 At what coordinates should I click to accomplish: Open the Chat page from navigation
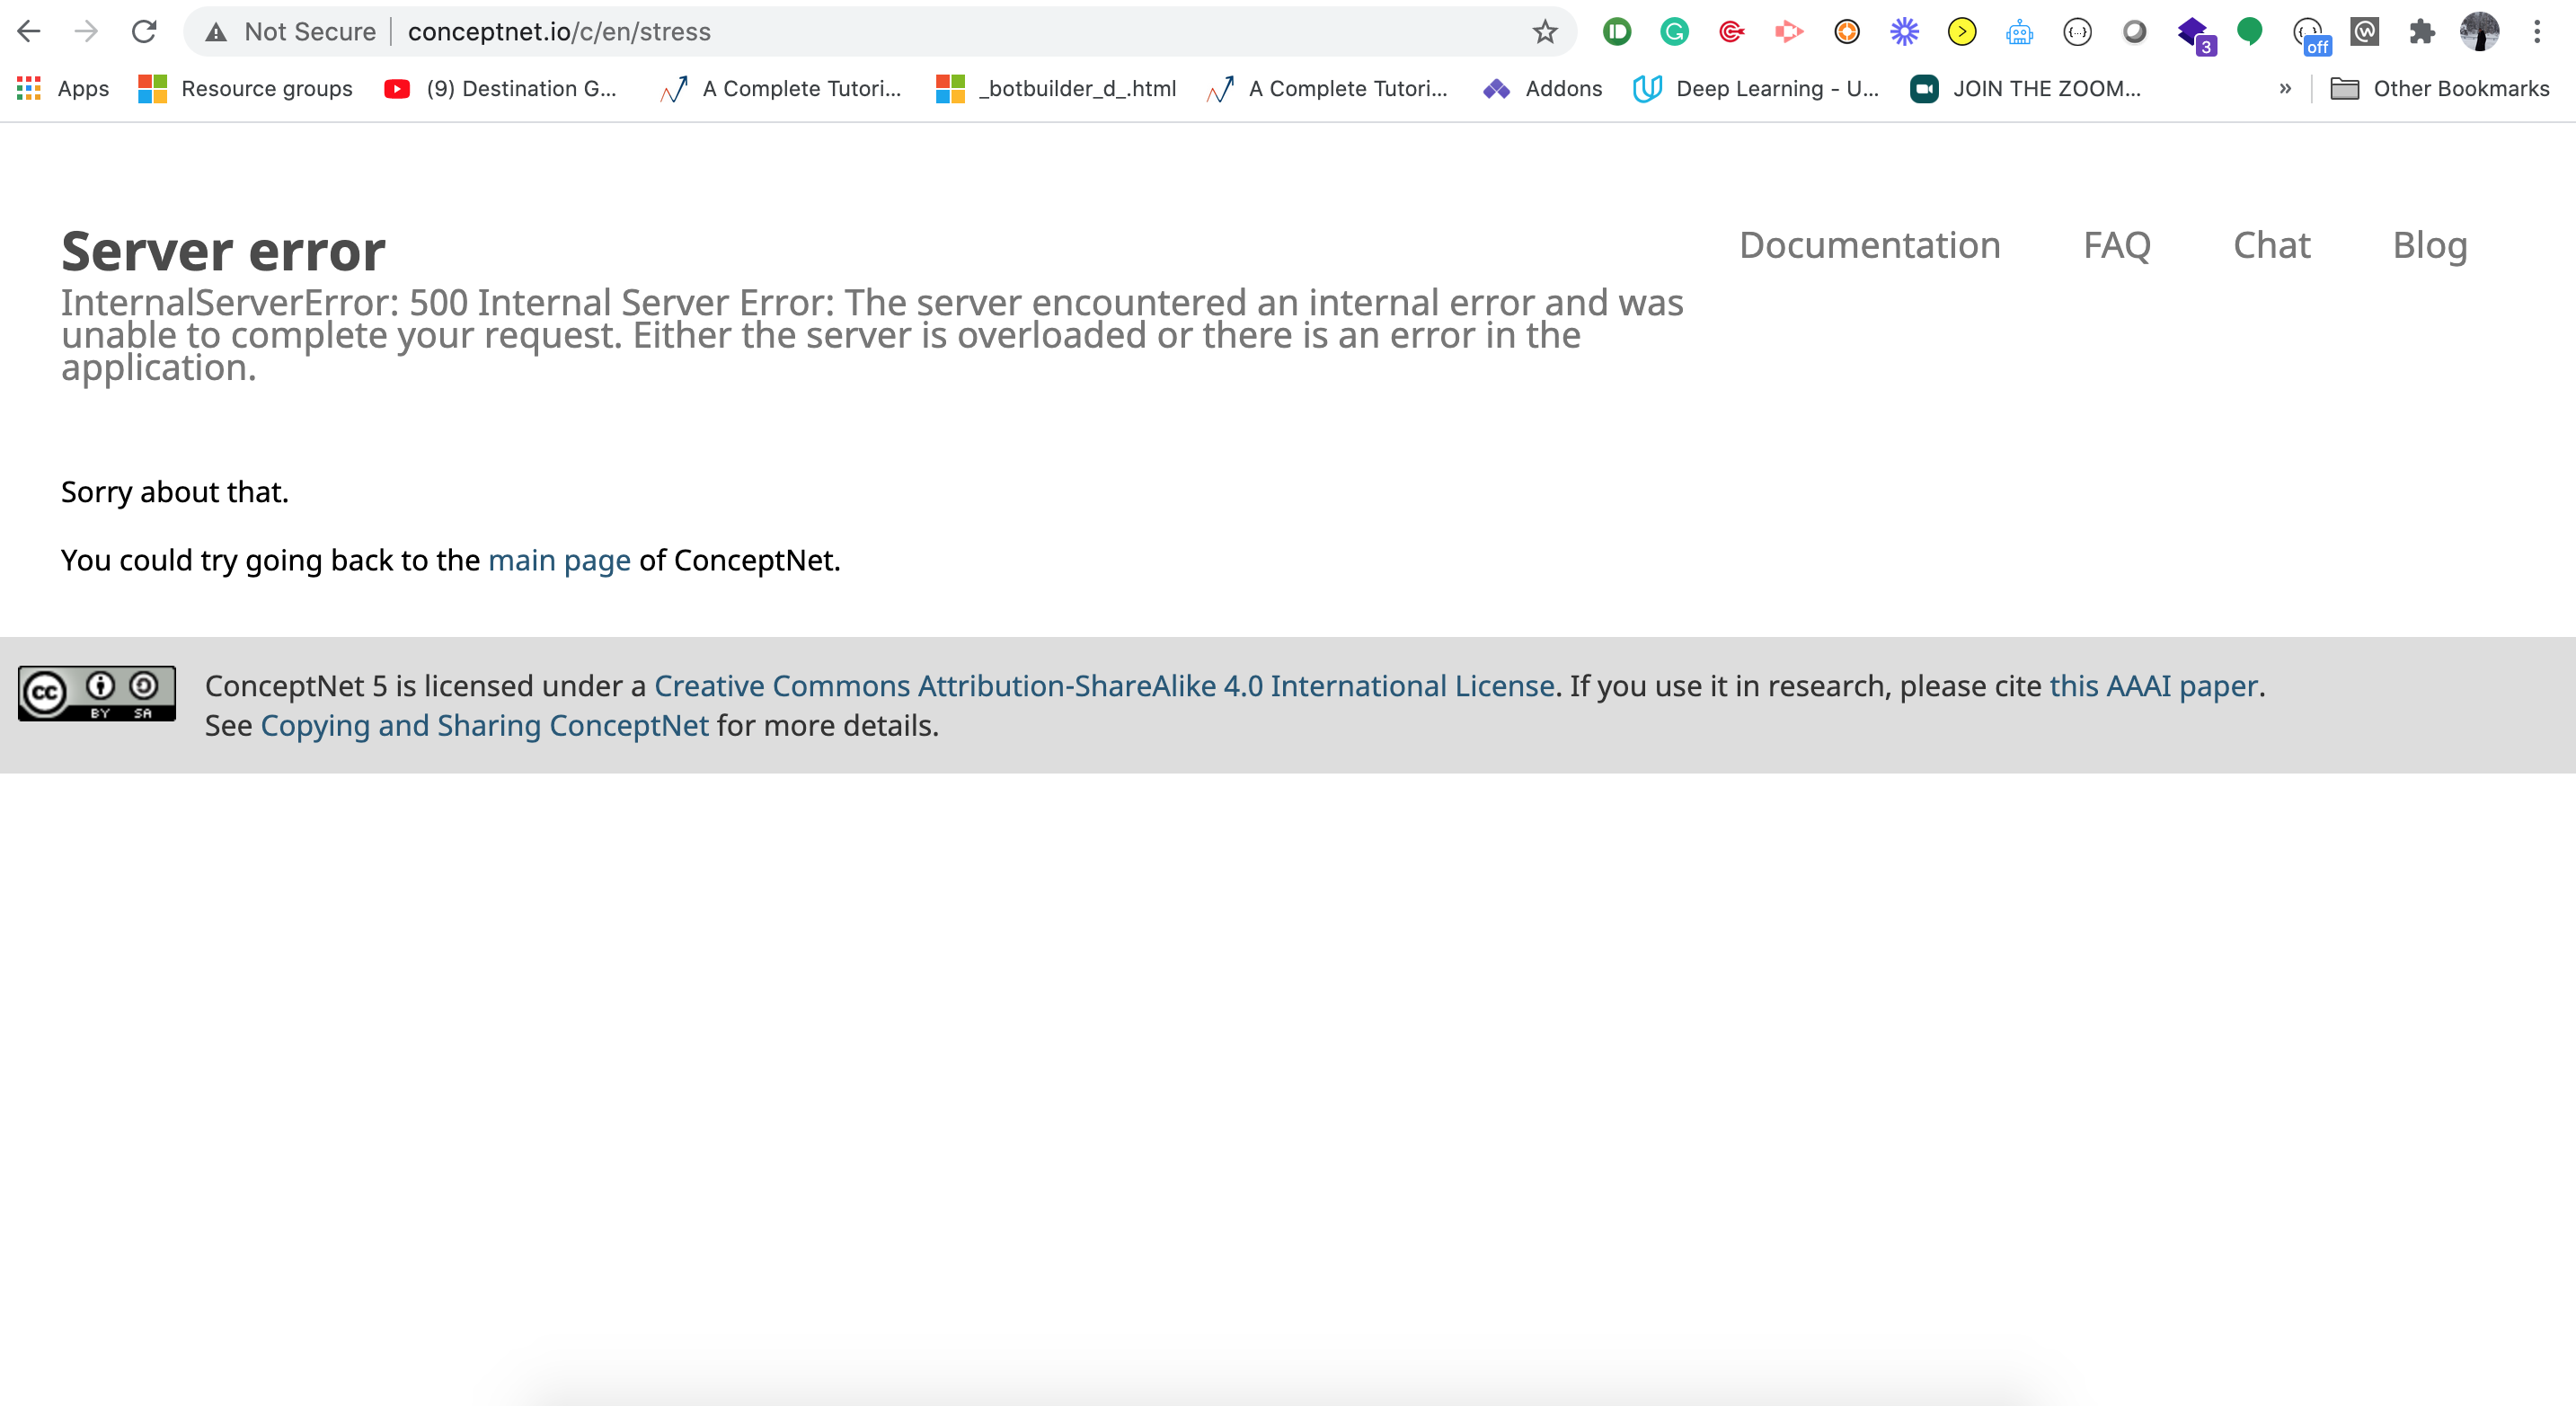(2272, 245)
